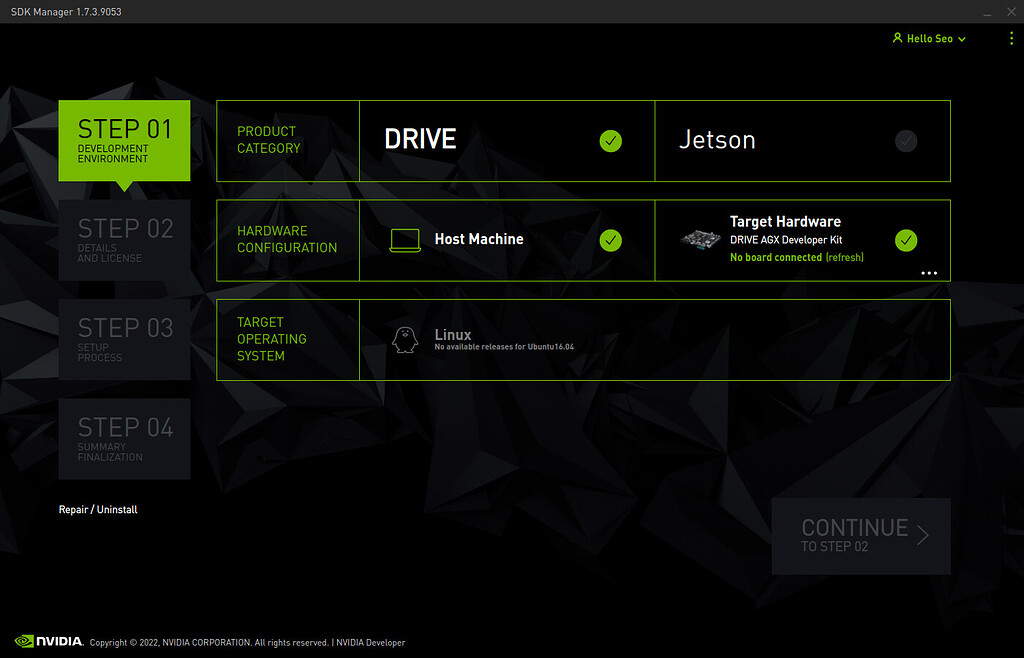Toggle the Jetson product selection checkmark
This screenshot has width=1024, height=658.
(x=906, y=141)
